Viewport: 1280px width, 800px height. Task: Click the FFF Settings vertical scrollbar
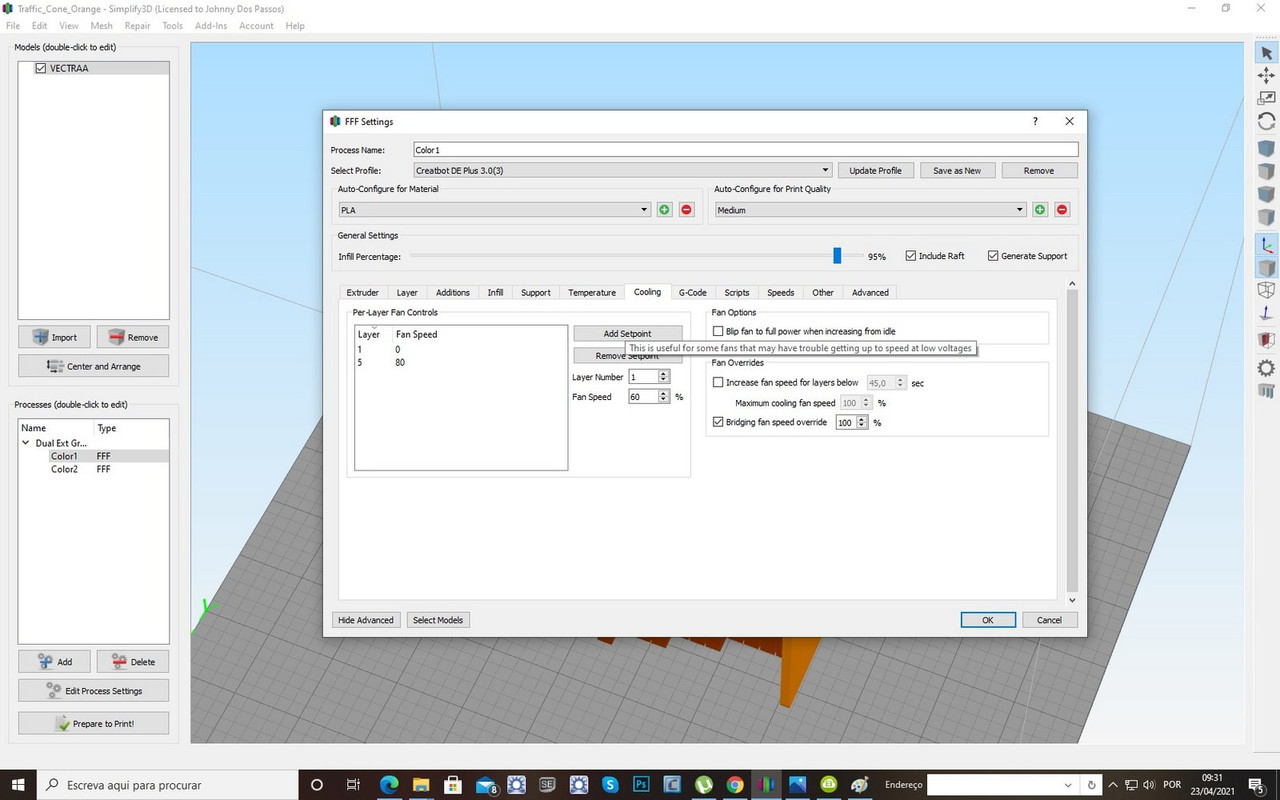(x=1073, y=440)
